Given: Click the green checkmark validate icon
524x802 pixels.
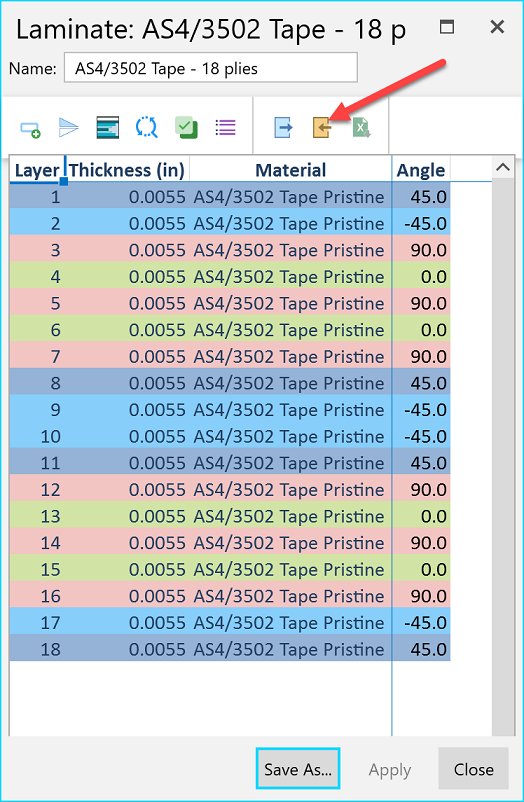Looking at the screenshot, I should 186,127.
